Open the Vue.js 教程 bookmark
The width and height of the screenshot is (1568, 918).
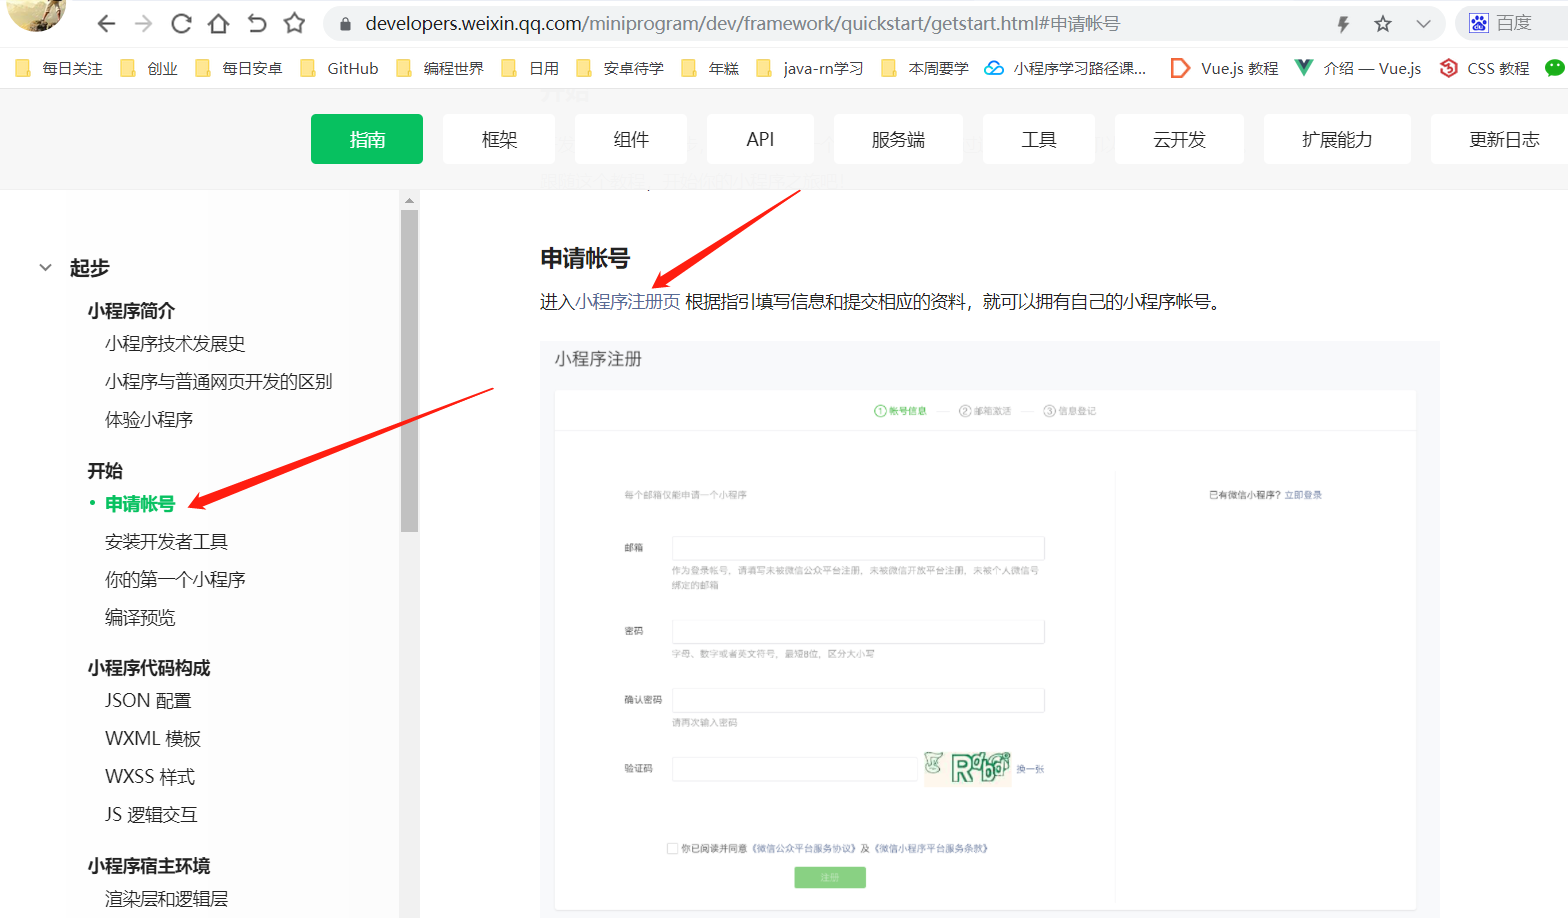click(x=1225, y=68)
